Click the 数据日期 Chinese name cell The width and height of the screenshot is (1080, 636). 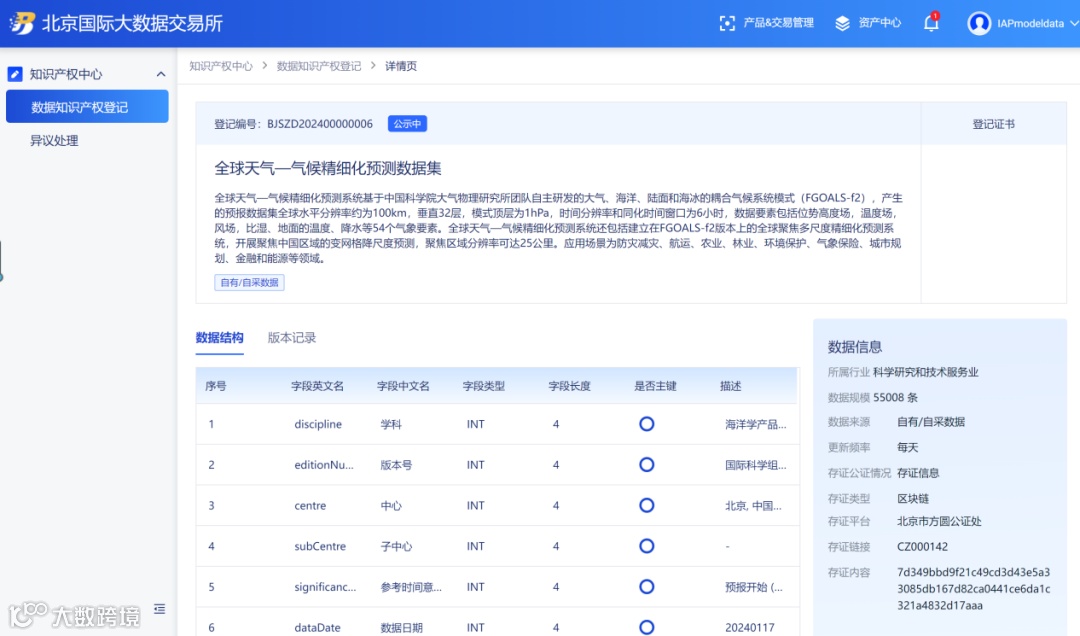[402, 628]
